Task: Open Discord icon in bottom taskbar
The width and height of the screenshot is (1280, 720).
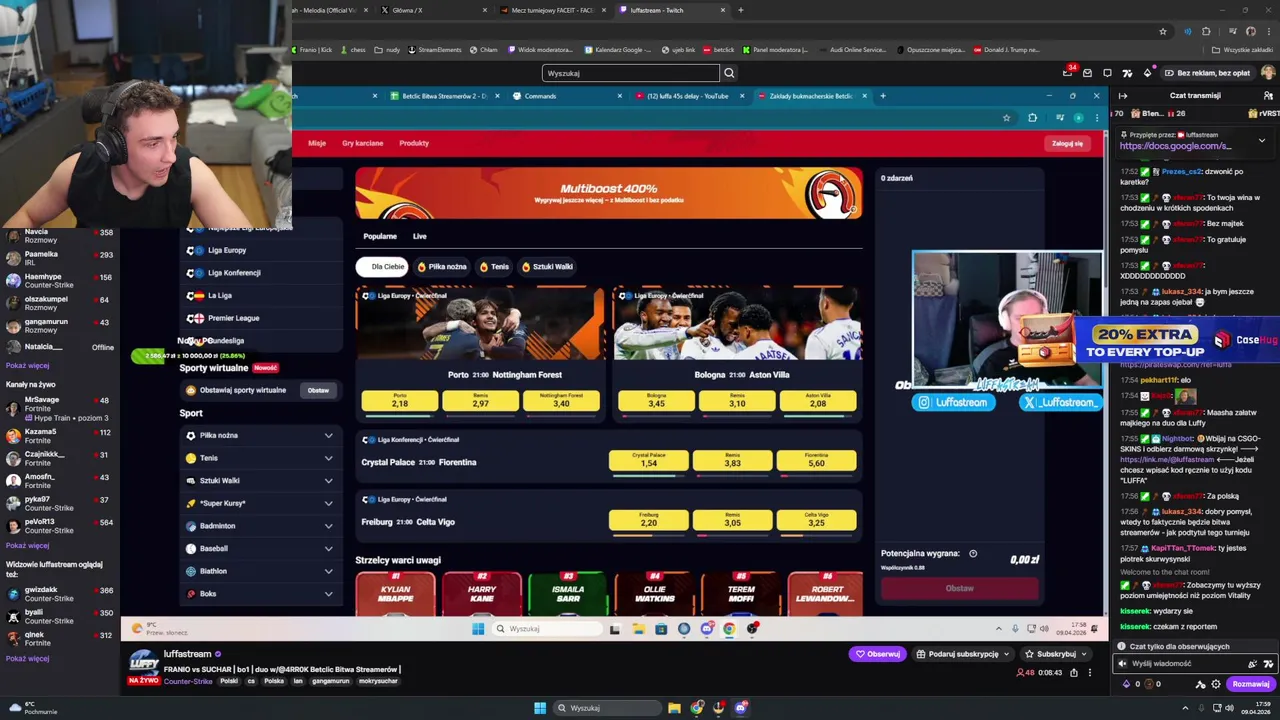Action: click(741, 708)
